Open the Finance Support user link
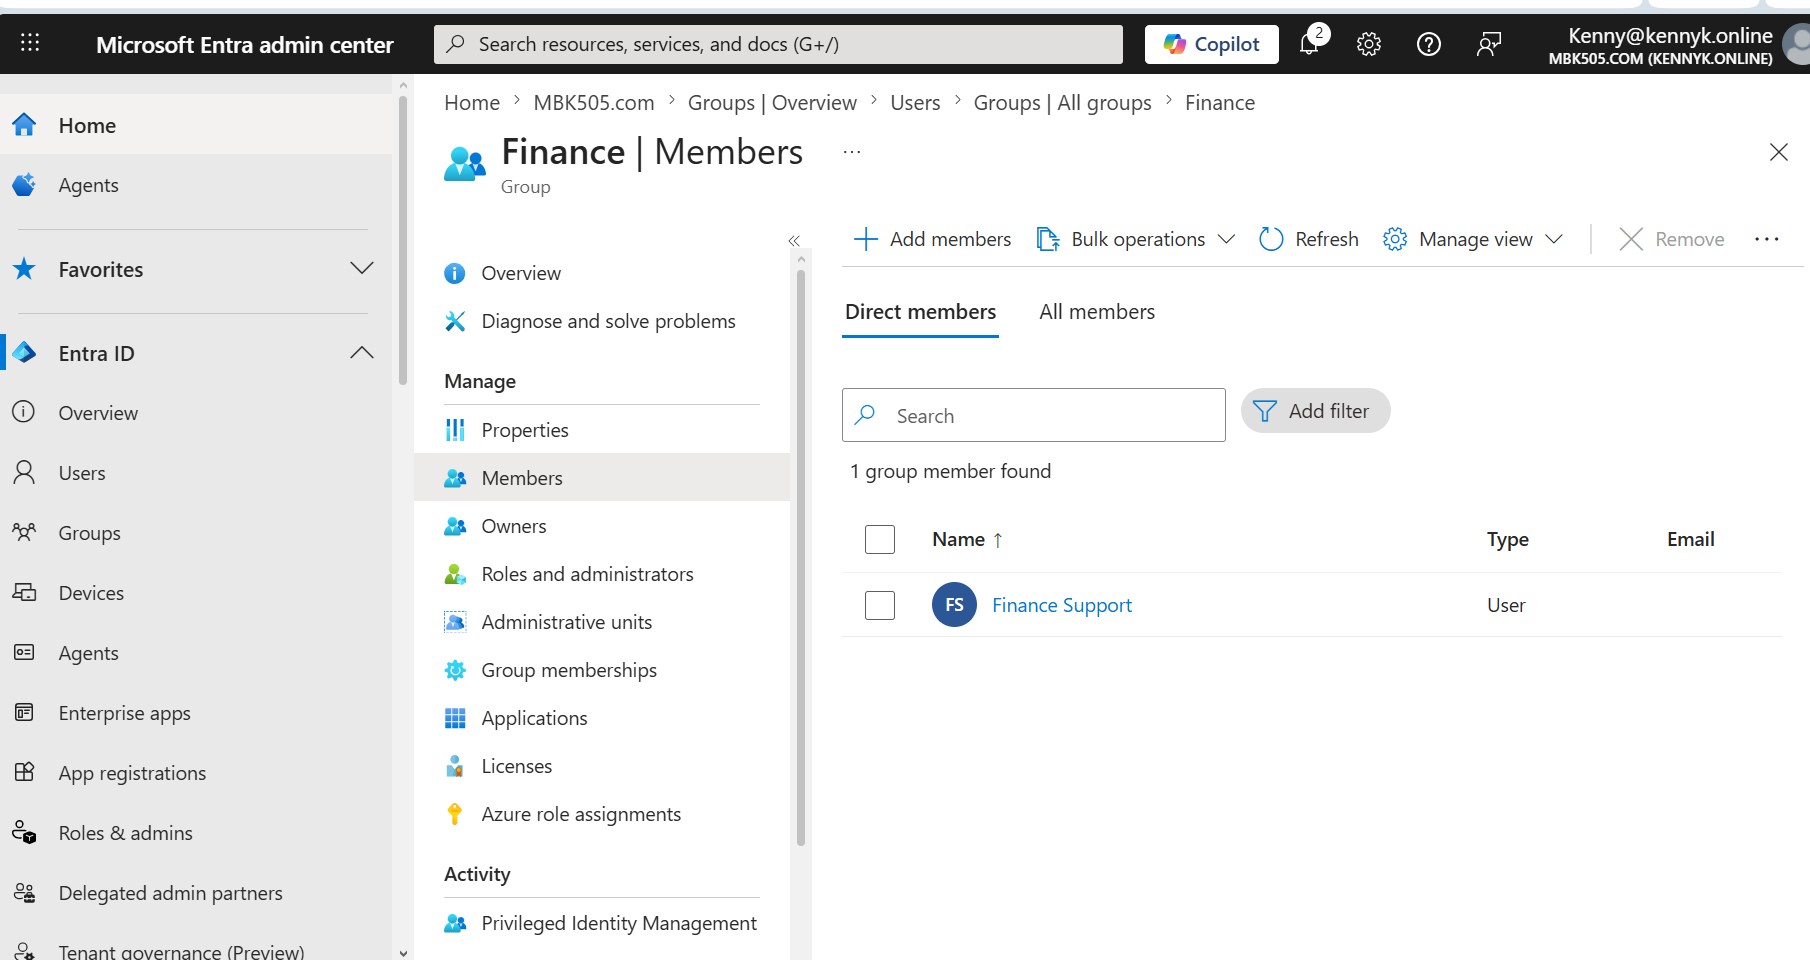 pyautogui.click(x=1062, y=605)
